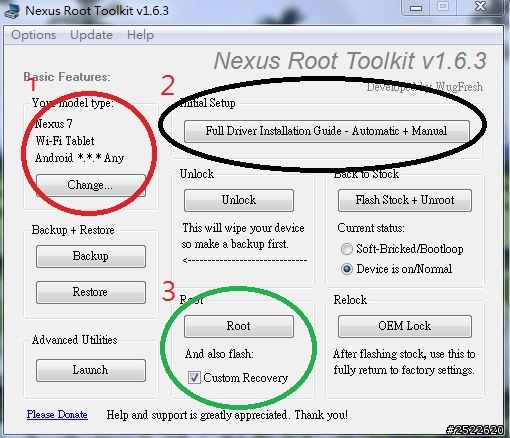
Task: Click the 'Android *.*.* Any' text
Action: click(79, 157)
